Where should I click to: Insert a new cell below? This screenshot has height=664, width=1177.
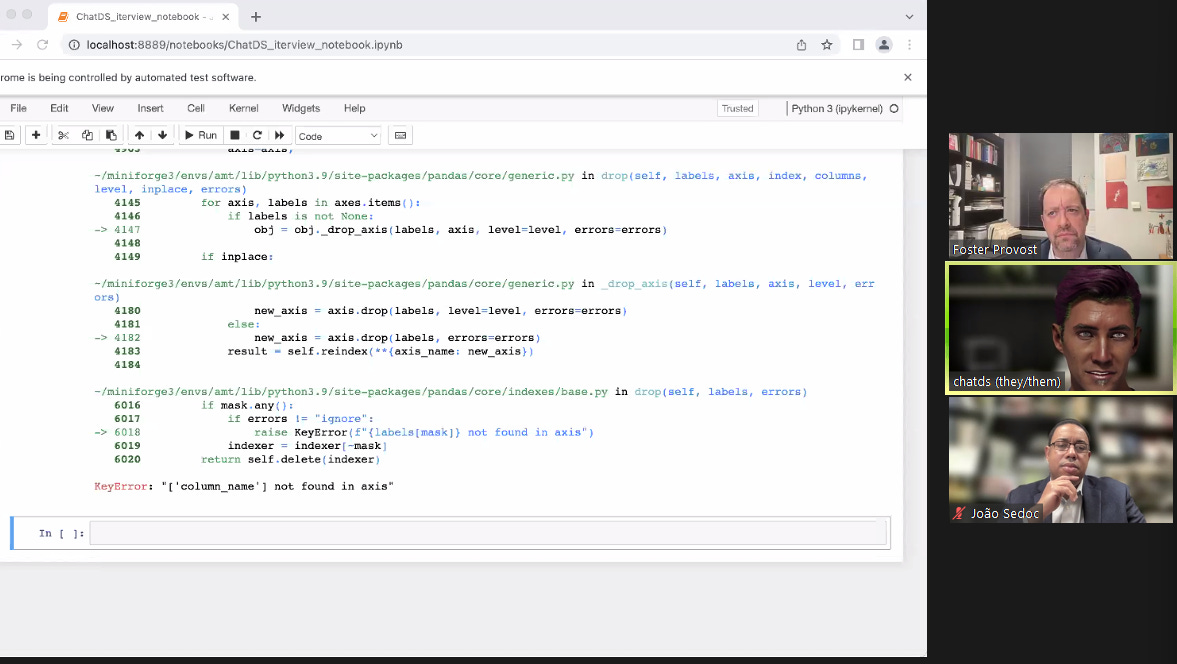[36, 134]
